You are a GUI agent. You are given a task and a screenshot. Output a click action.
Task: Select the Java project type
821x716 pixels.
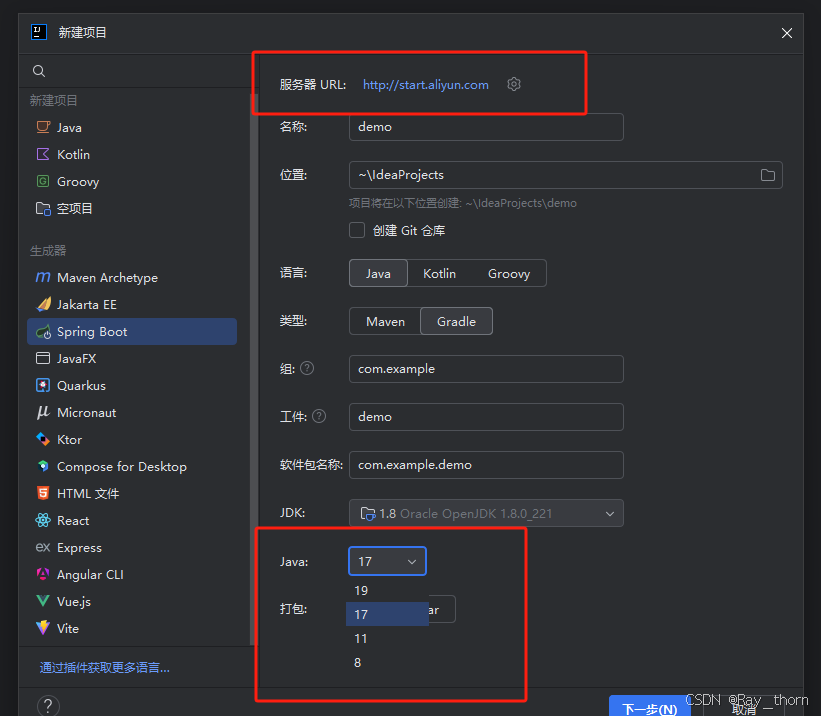click(x=132, y=127)
